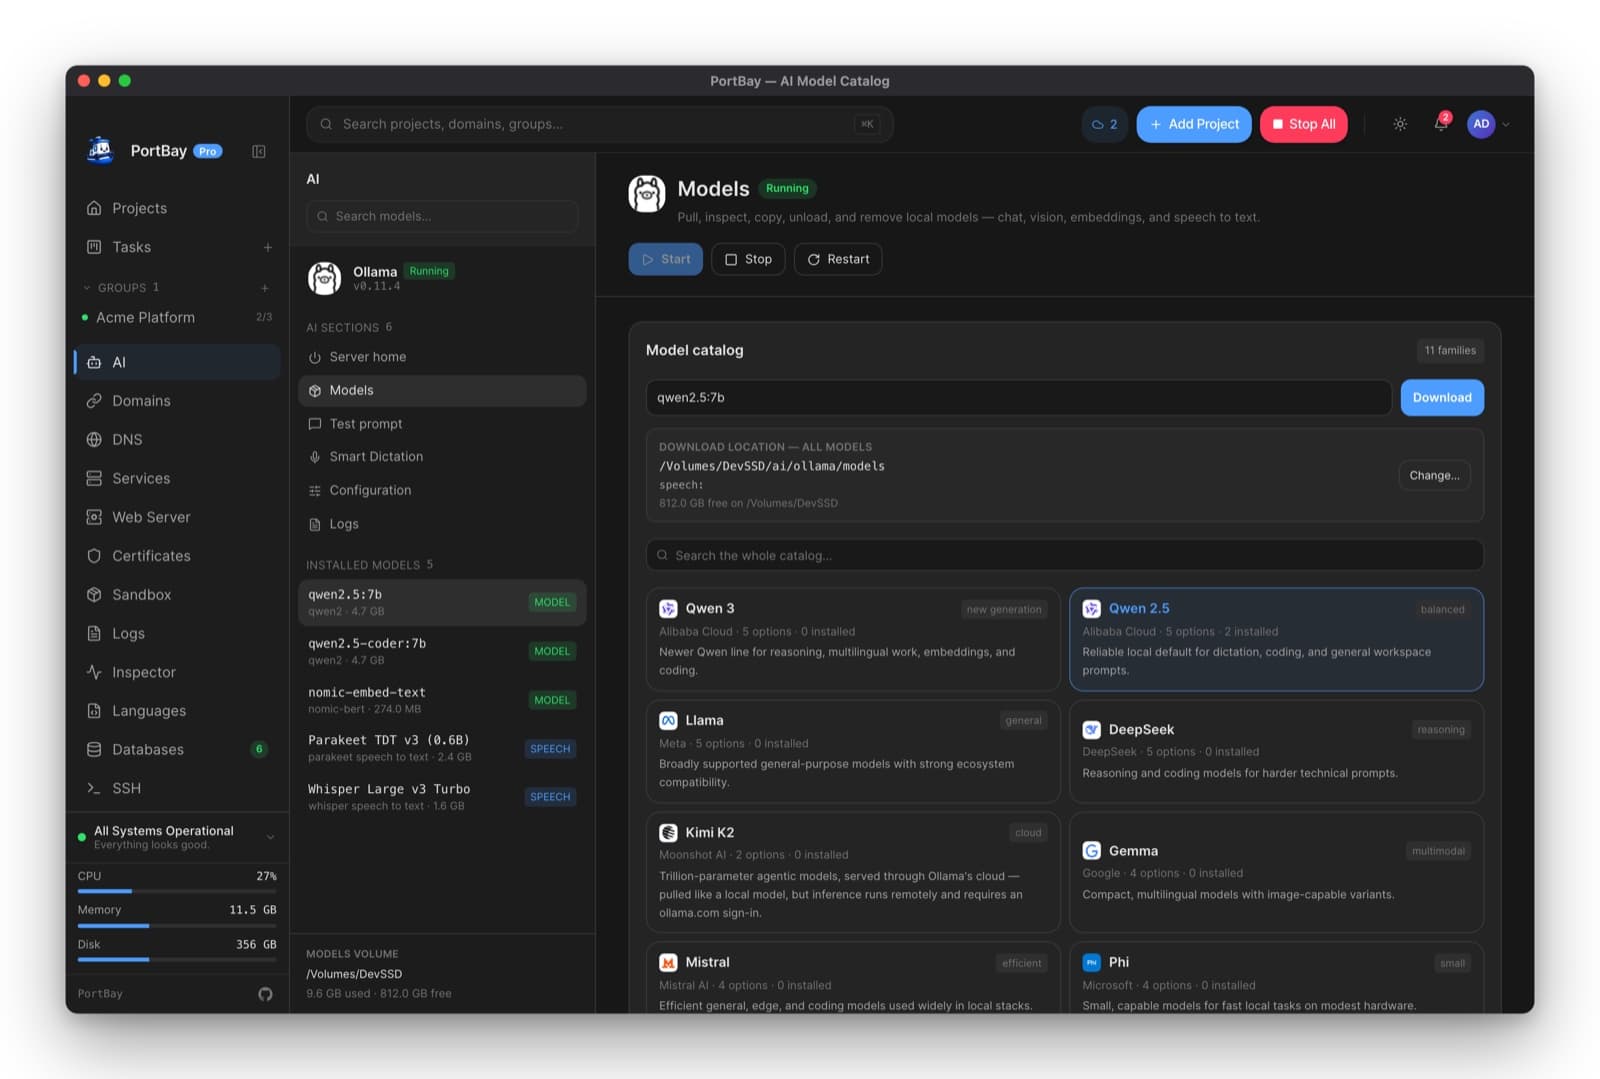Click the AI sidebar robot icon
The image size is (1600, 1079).
pyautogui.click(x=94, y=362)
